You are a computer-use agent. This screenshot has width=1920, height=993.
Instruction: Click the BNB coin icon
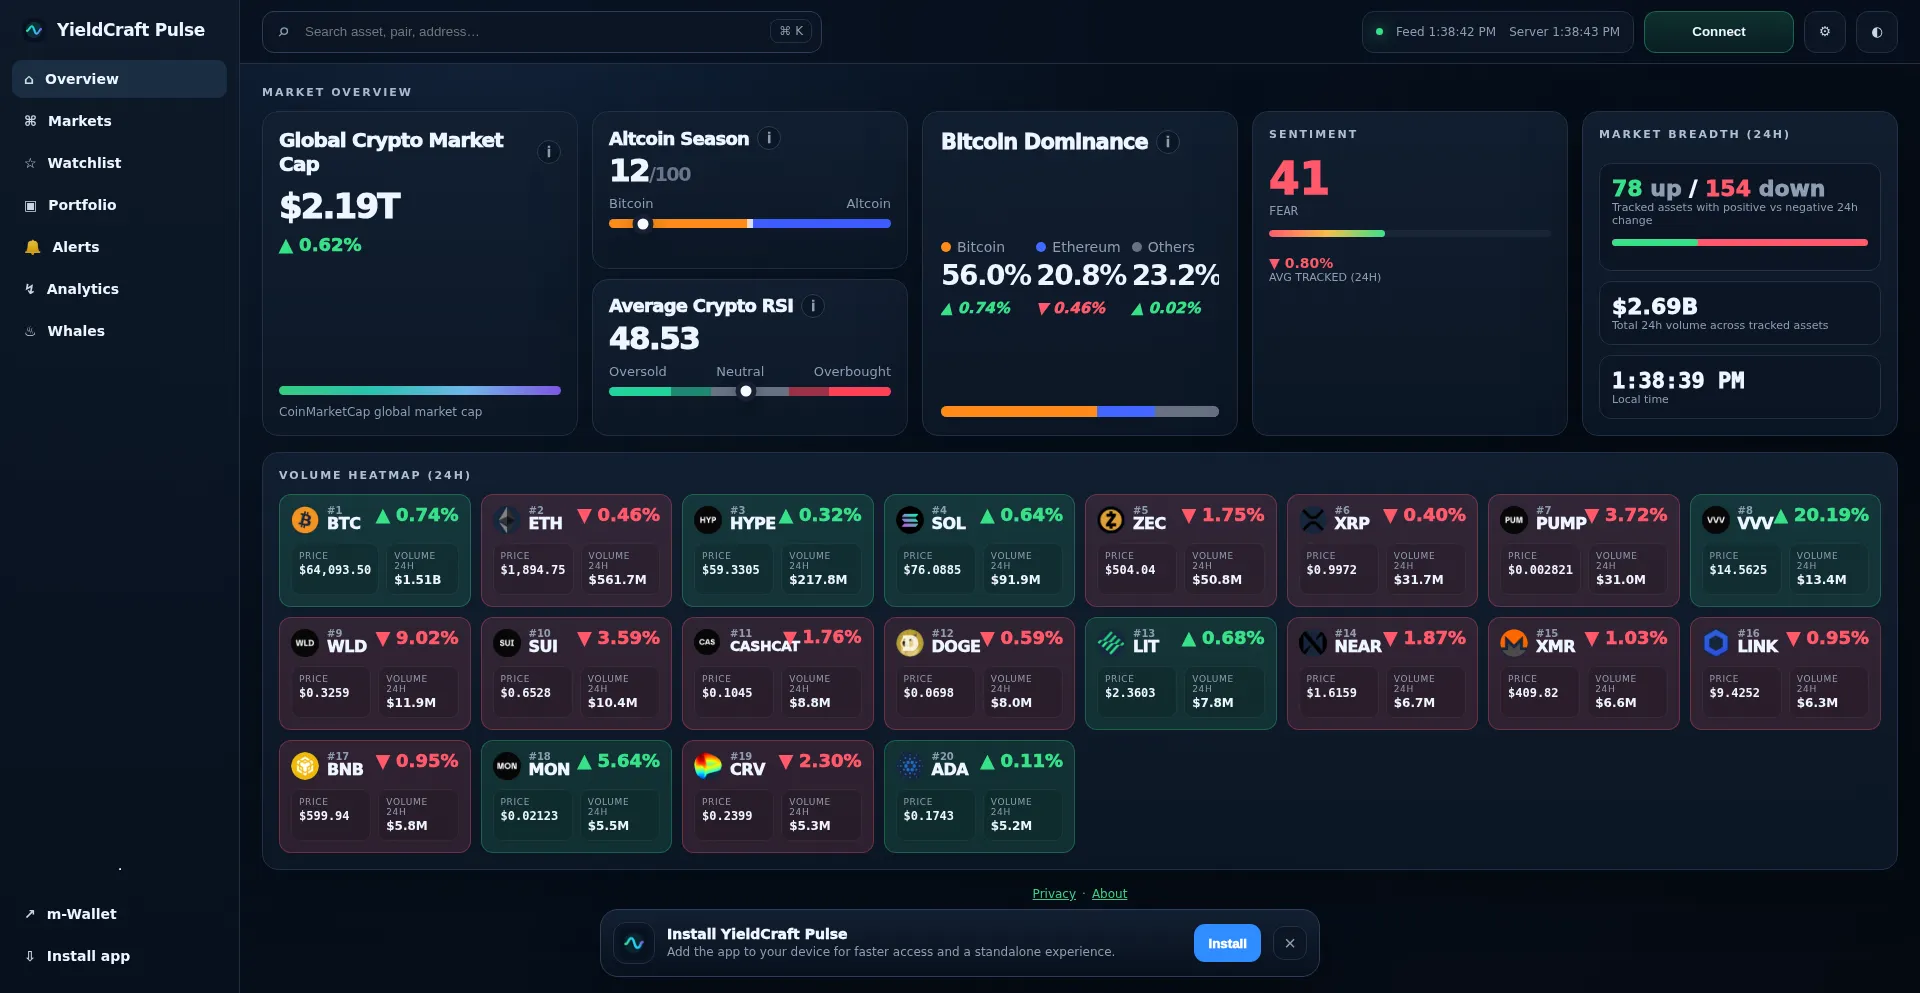point(305,765)
